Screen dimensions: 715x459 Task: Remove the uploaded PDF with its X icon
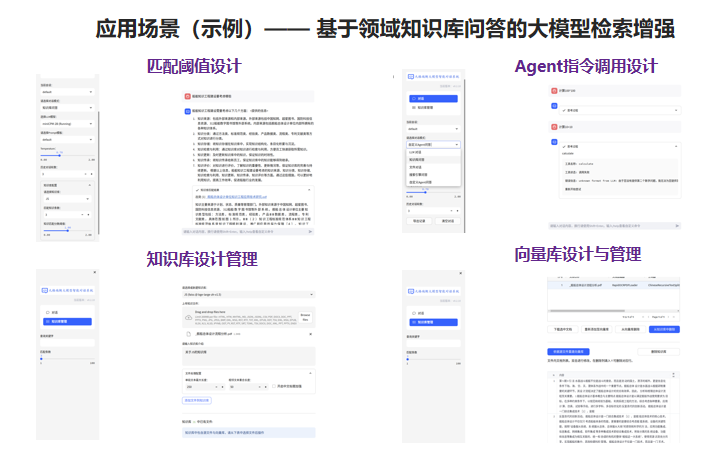pos(312,335)
